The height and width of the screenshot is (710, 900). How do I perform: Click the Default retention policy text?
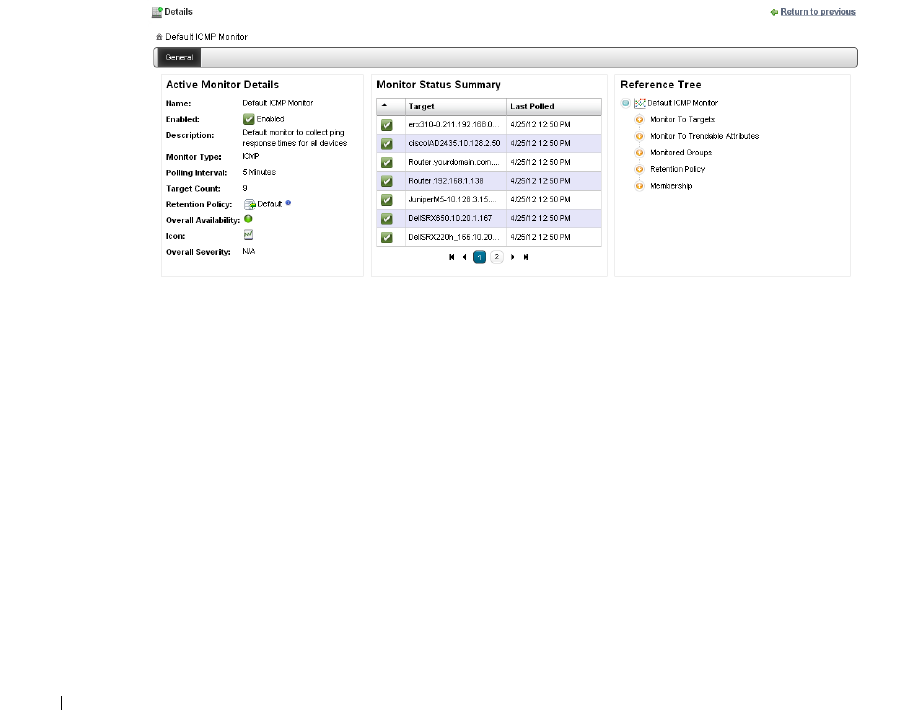pyautogui.click(x=269, y=204)
